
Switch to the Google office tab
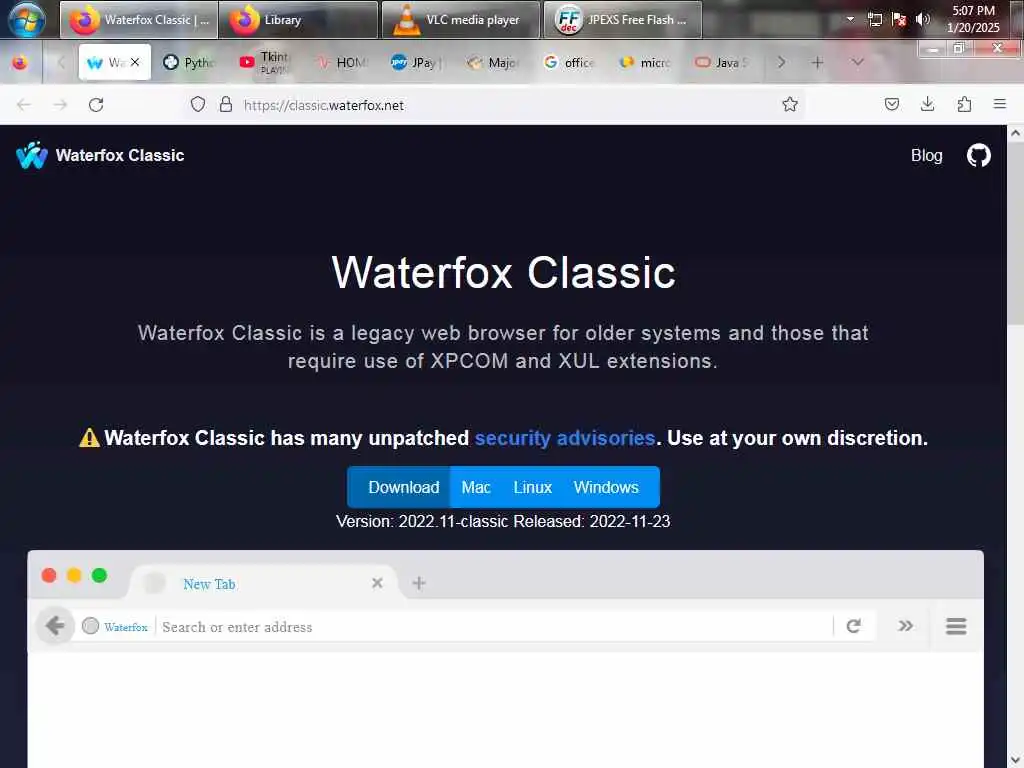point(569,62)
